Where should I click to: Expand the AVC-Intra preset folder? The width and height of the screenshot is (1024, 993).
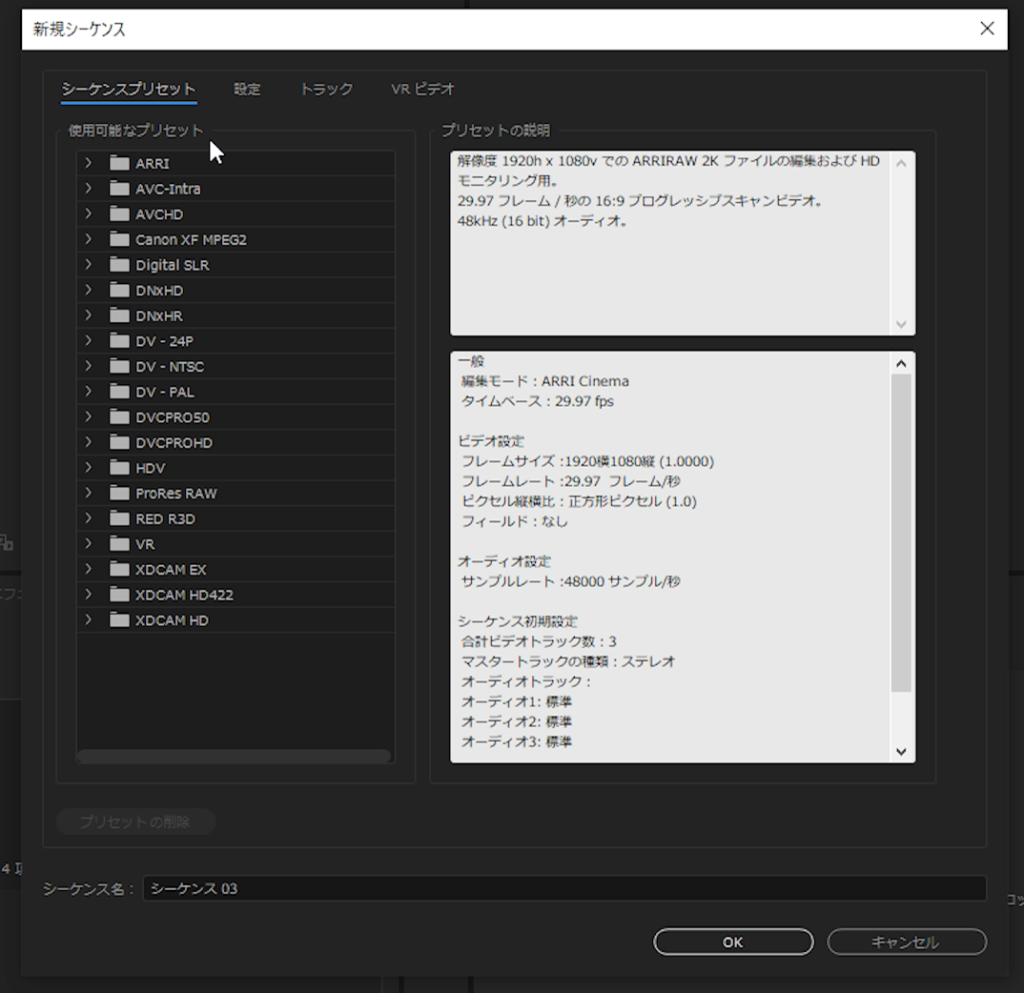pyautogui.click(x=88, y=188)
